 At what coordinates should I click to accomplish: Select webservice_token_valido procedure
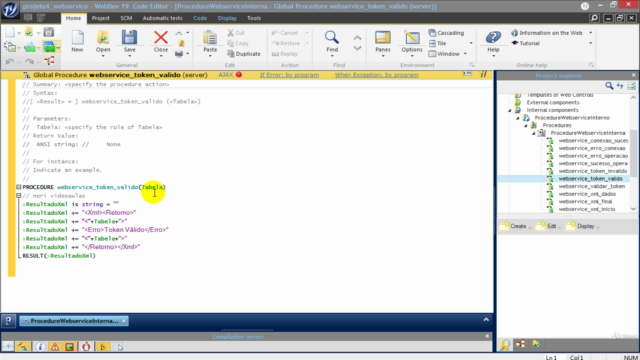tap(591, 179)
